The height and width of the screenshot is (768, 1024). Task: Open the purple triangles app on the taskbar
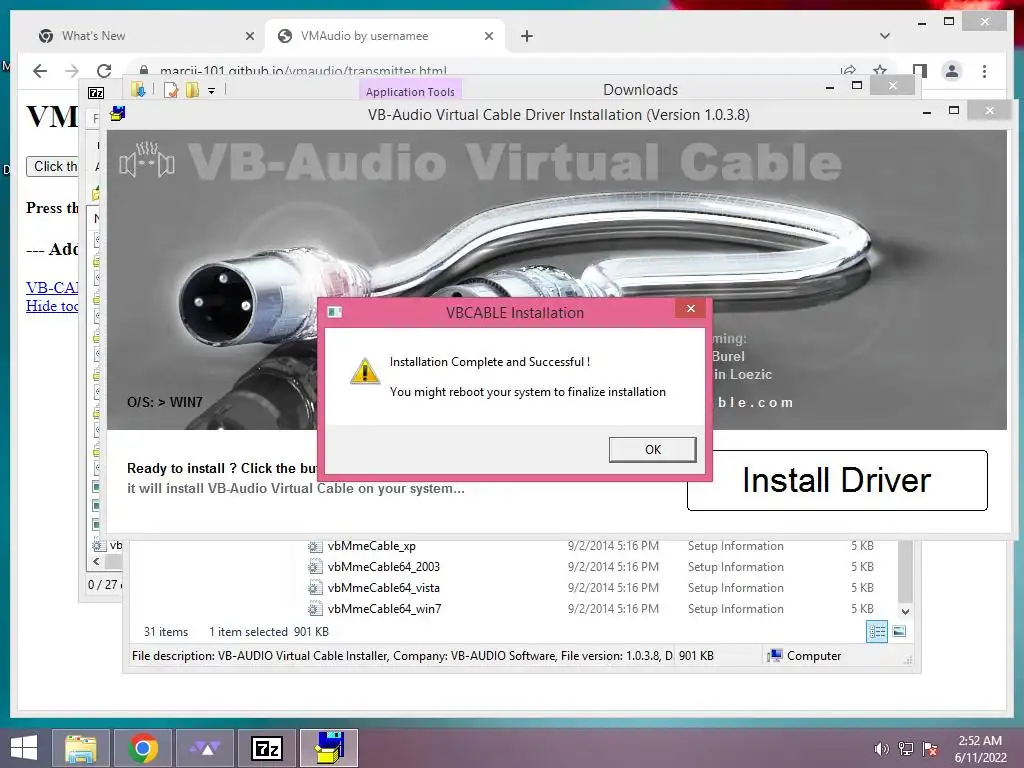tap(205, 748)
